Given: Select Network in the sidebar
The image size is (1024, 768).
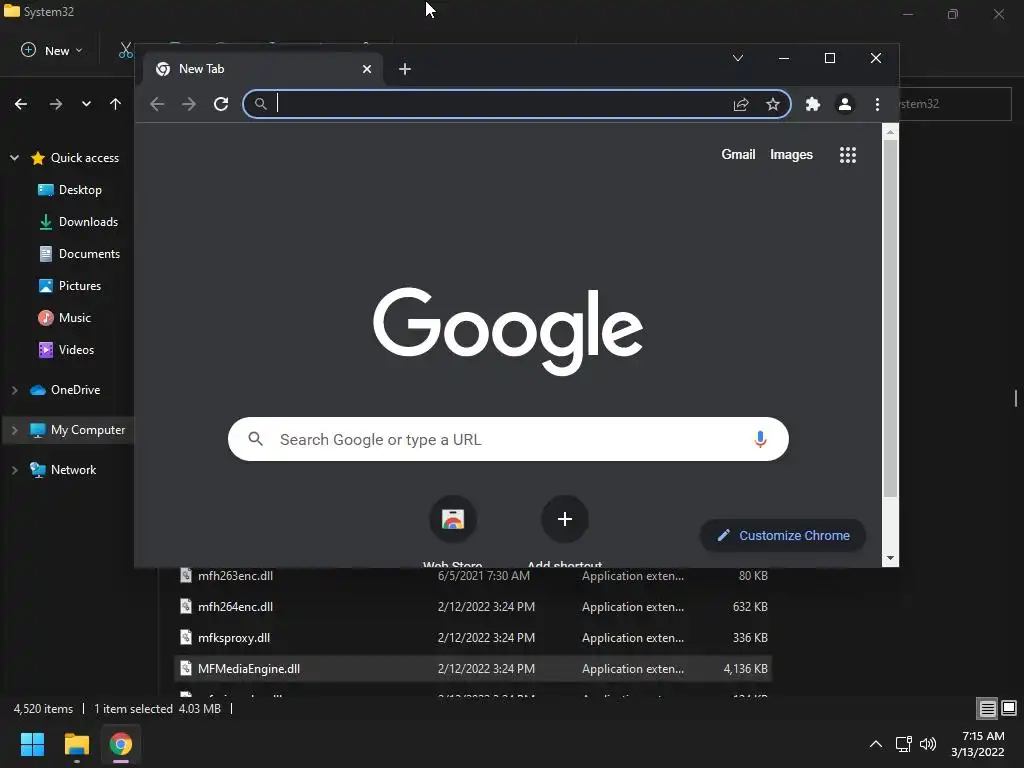Looking at the screenshot, I should point(63,470).
